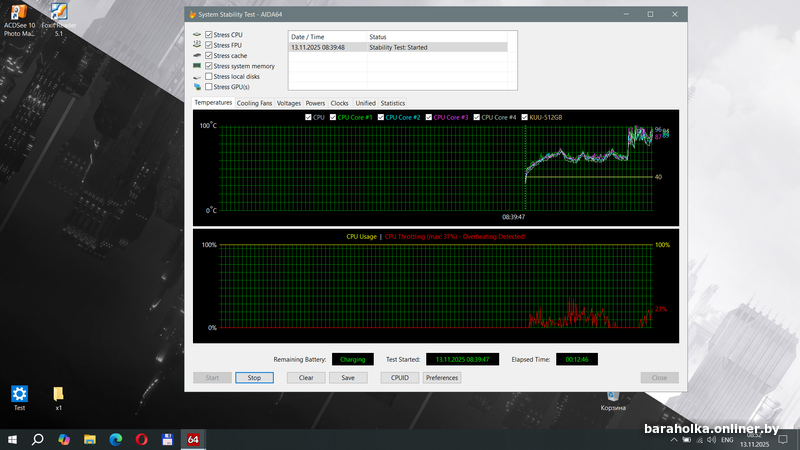This screenshot has height=450, width=800.
Task: Click AIDA64 icon in the taskbar
Action: pos(193,439)
